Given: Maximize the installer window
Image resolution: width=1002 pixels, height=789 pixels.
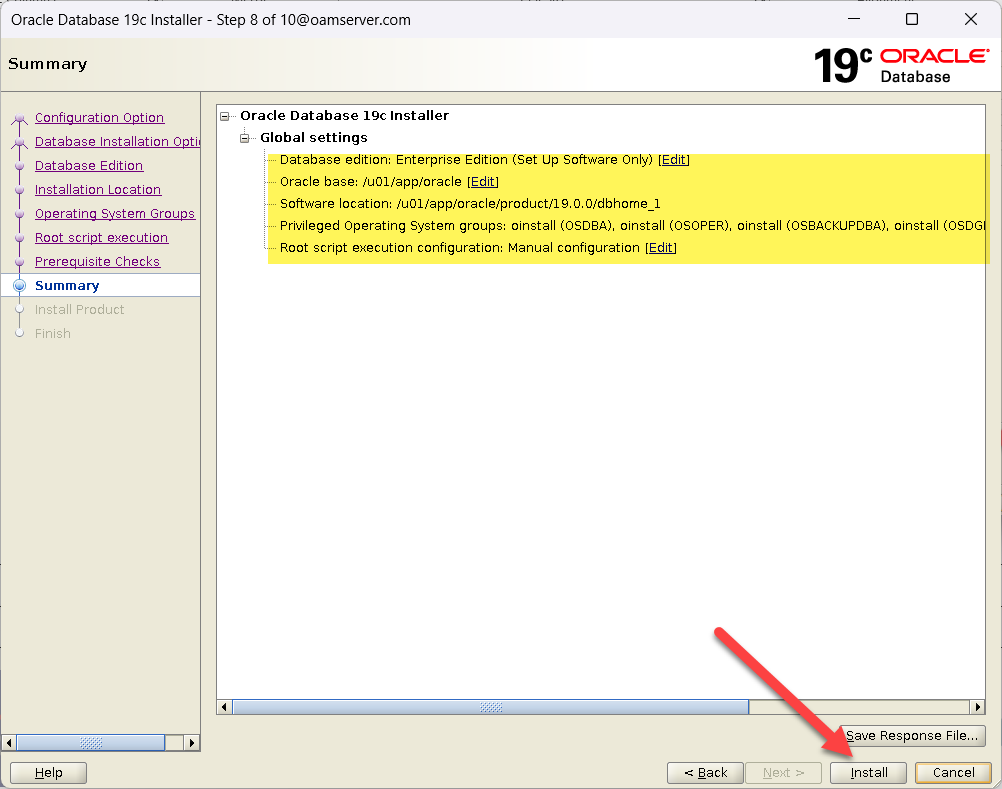Looking at the screenshot, I should click(x=911, y=19).
